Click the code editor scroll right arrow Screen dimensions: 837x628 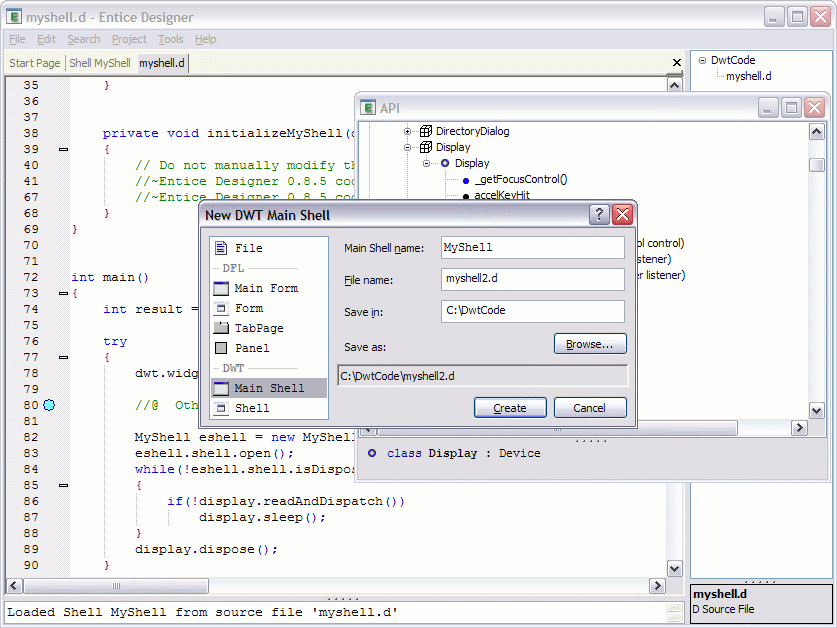point(657,586)
